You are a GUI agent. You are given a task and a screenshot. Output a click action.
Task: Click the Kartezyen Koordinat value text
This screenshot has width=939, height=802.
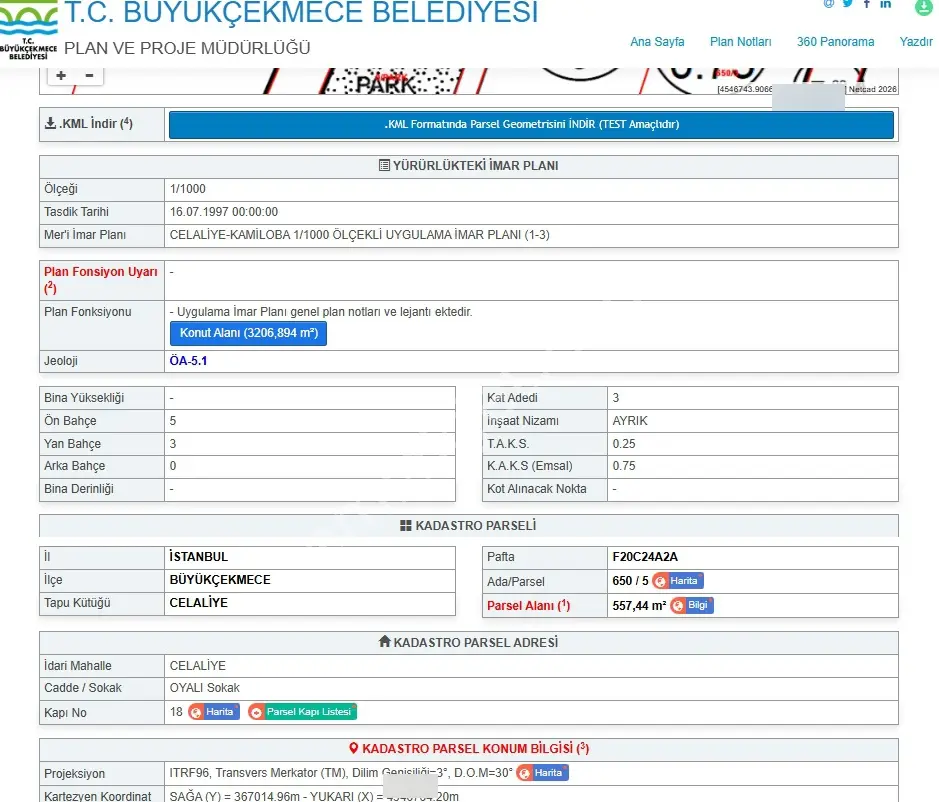click(314, 796)
